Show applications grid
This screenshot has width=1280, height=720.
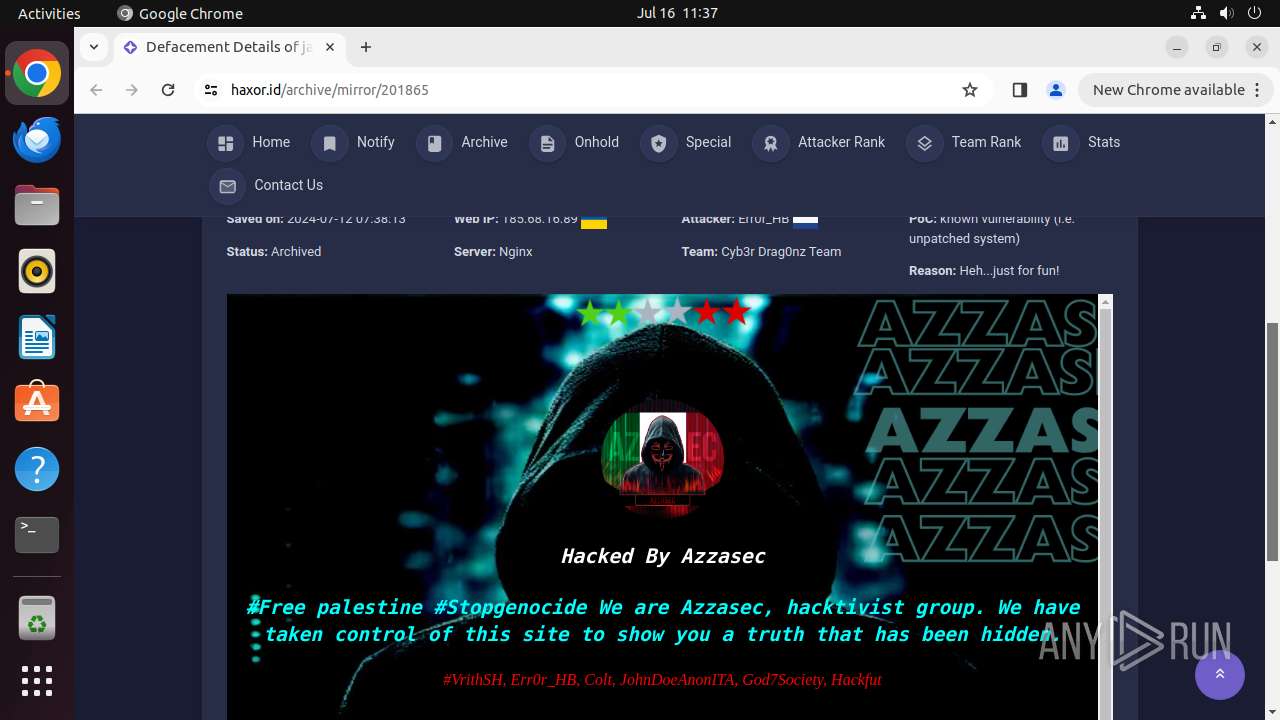point(37,681)
